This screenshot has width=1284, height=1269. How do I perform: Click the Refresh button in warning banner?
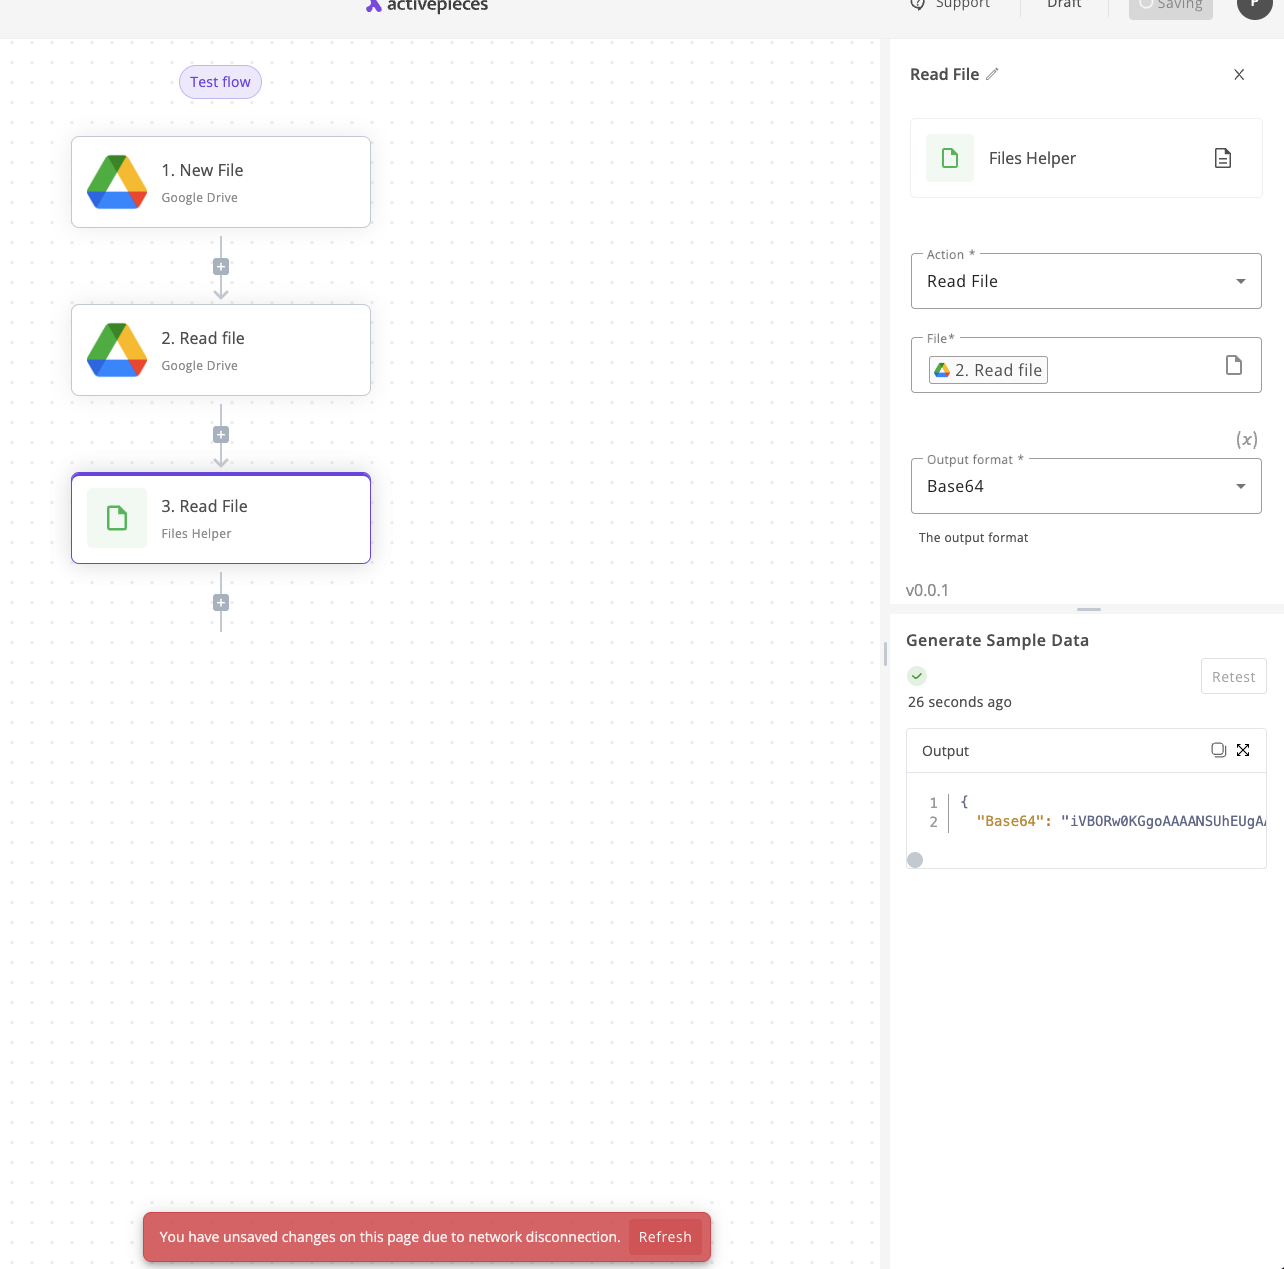coord(665,1237)
